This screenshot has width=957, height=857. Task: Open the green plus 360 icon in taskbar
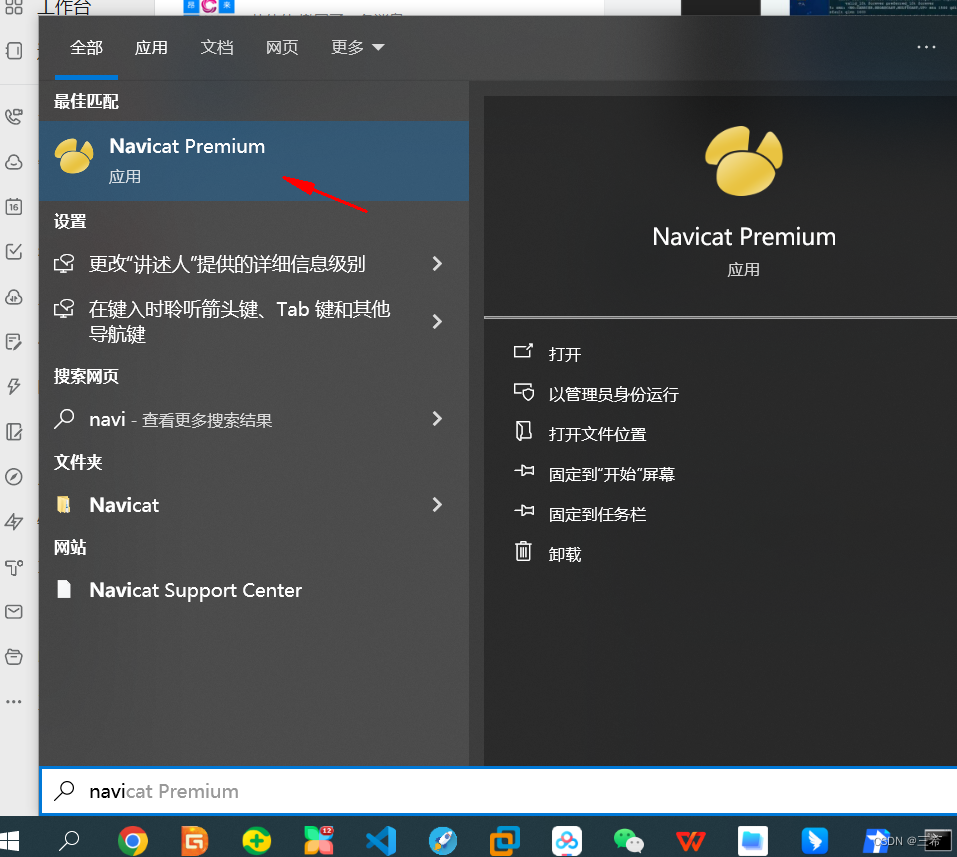[x=256, y=841]
